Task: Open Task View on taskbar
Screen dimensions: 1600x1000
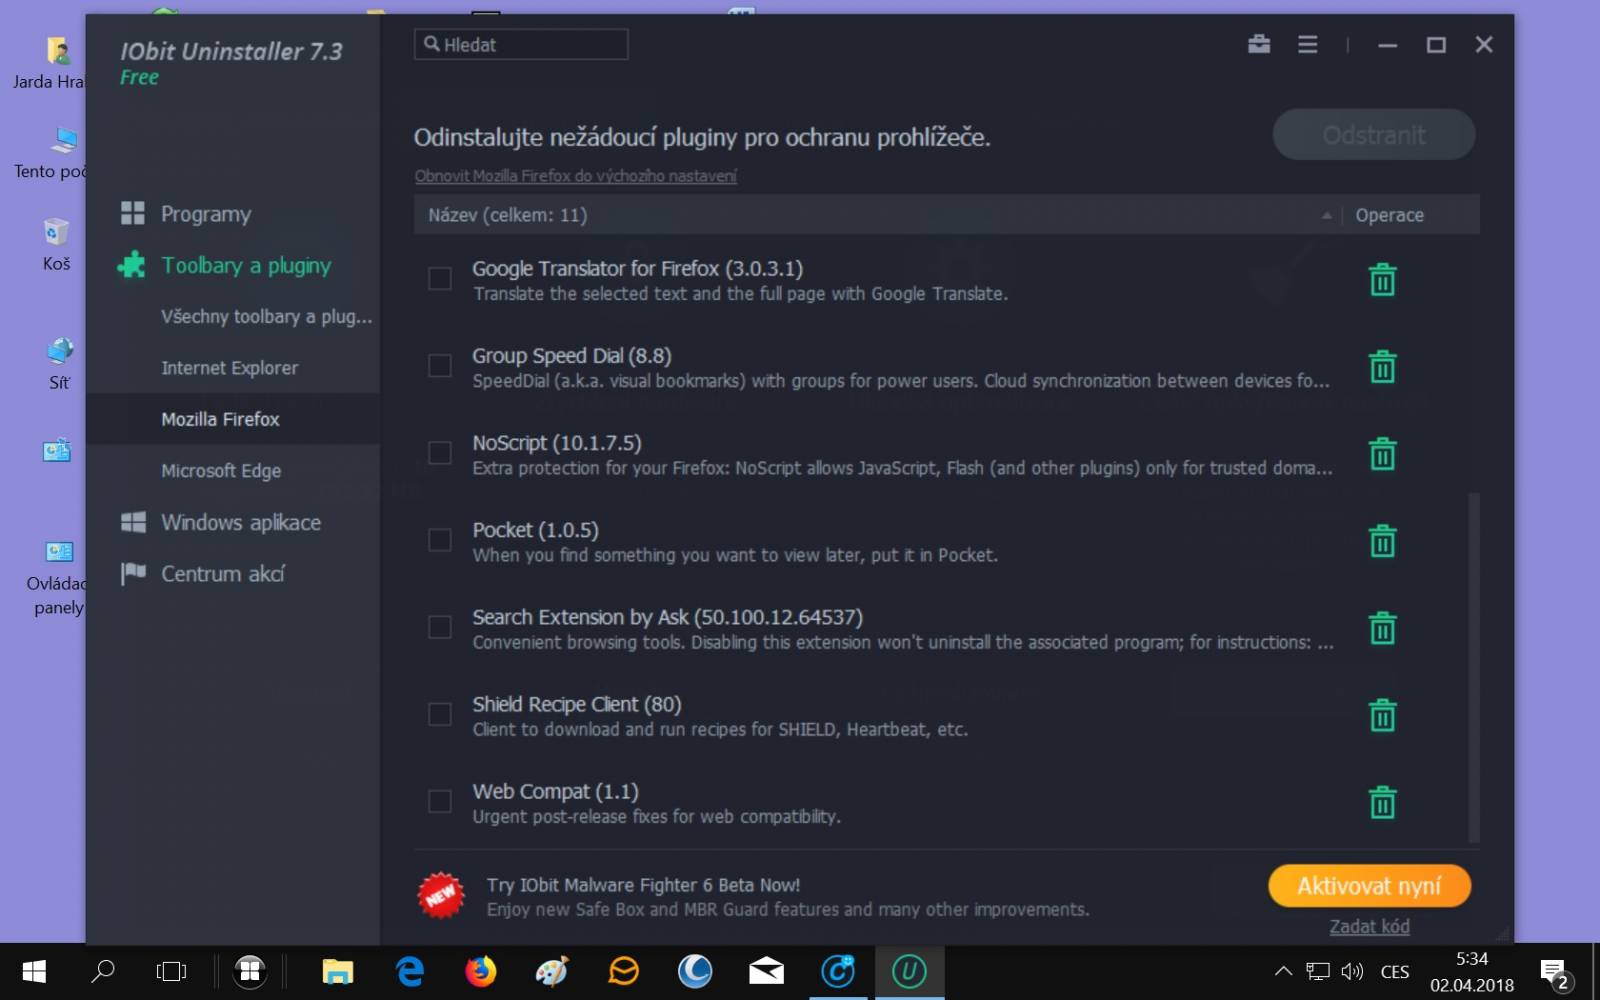Action: 172,971
